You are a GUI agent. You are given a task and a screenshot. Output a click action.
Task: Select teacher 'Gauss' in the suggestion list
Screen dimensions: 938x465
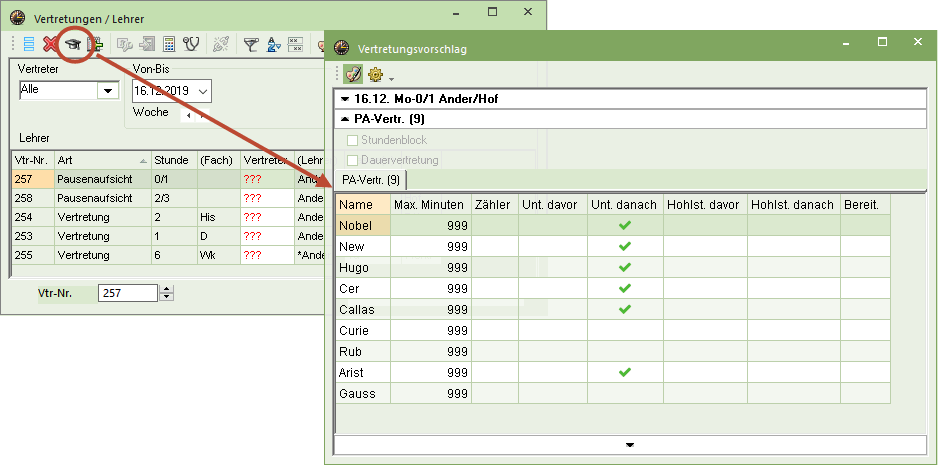363,393
